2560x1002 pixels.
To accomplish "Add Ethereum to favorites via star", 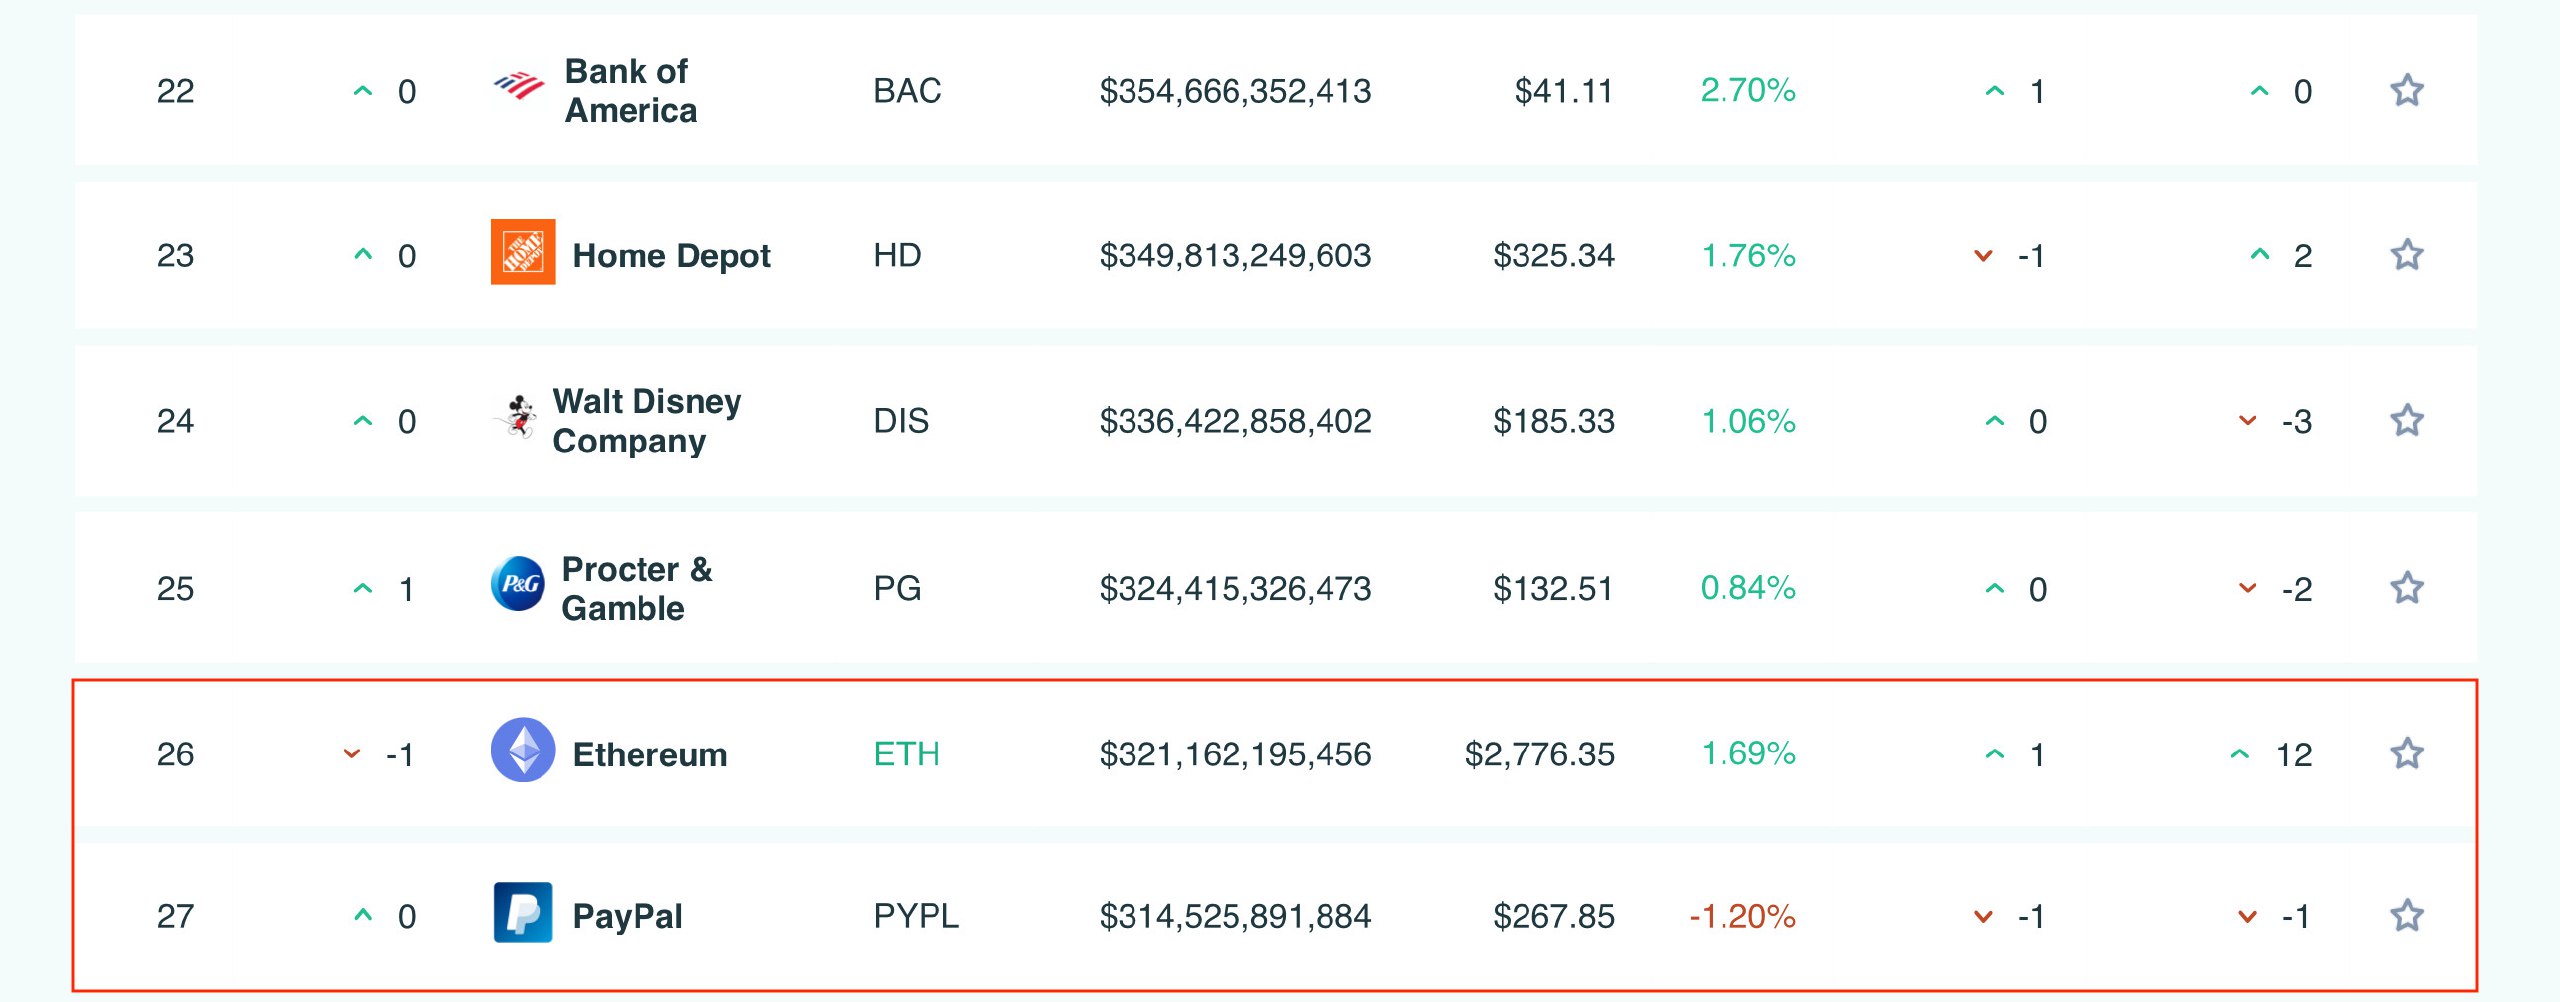I will click(x=2407, y=753).
